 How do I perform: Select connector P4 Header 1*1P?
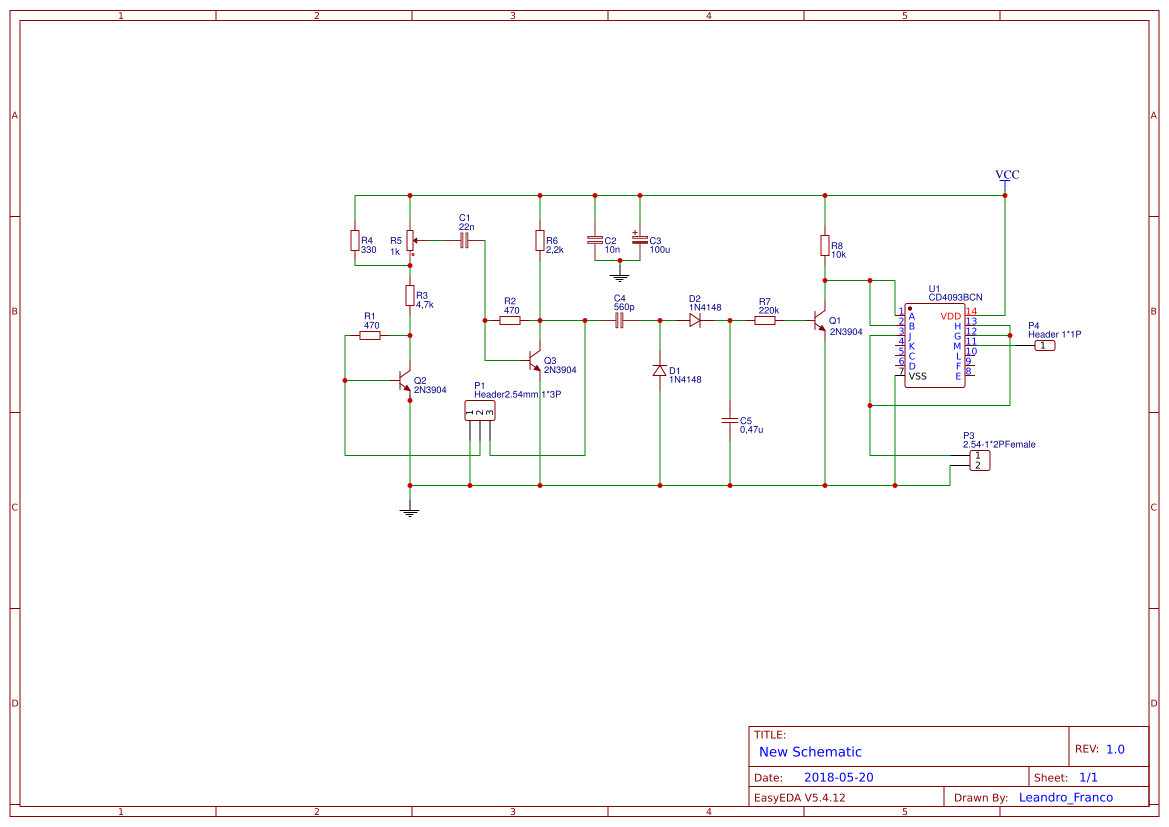pyautogui.click(x=1043, y=345)
